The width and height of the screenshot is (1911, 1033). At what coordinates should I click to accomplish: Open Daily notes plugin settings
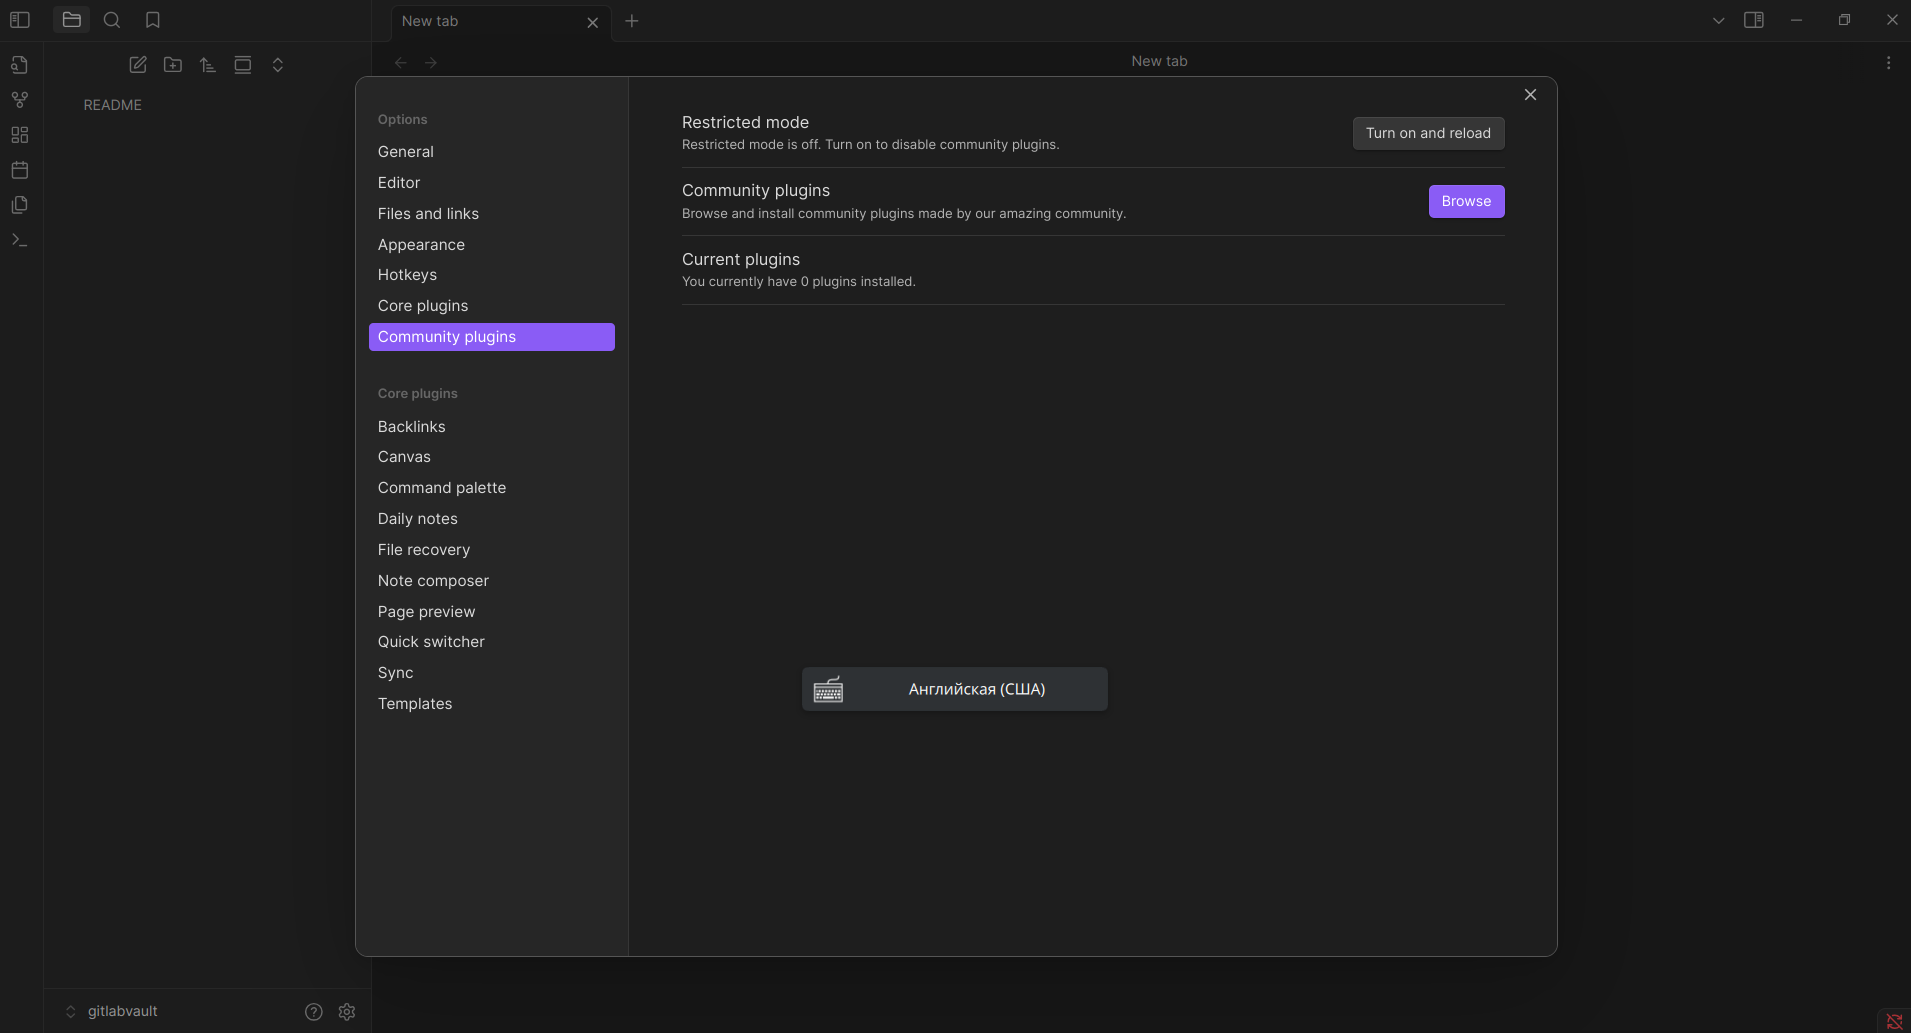492,519
